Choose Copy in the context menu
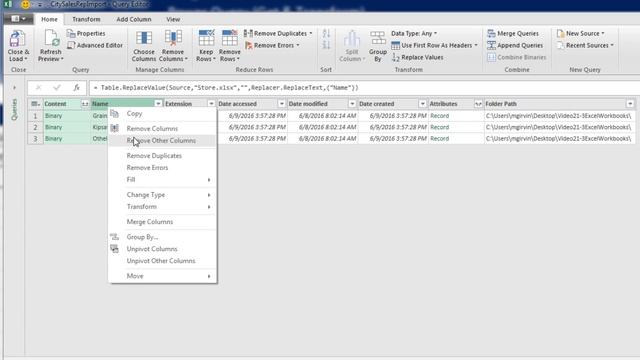Image resolution: width=640 pixels, height=360 pixels. click(162, 114)
